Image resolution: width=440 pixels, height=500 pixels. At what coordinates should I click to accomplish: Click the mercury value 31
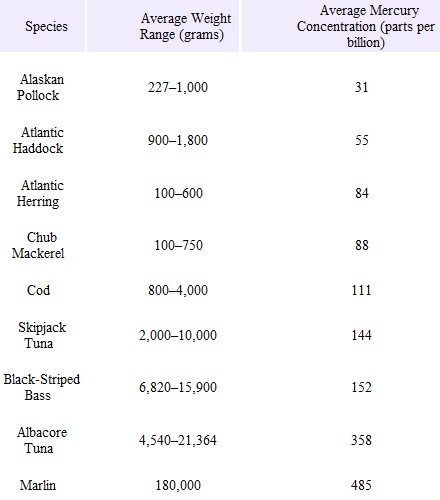pyautogui.click(x=362, y=87)
